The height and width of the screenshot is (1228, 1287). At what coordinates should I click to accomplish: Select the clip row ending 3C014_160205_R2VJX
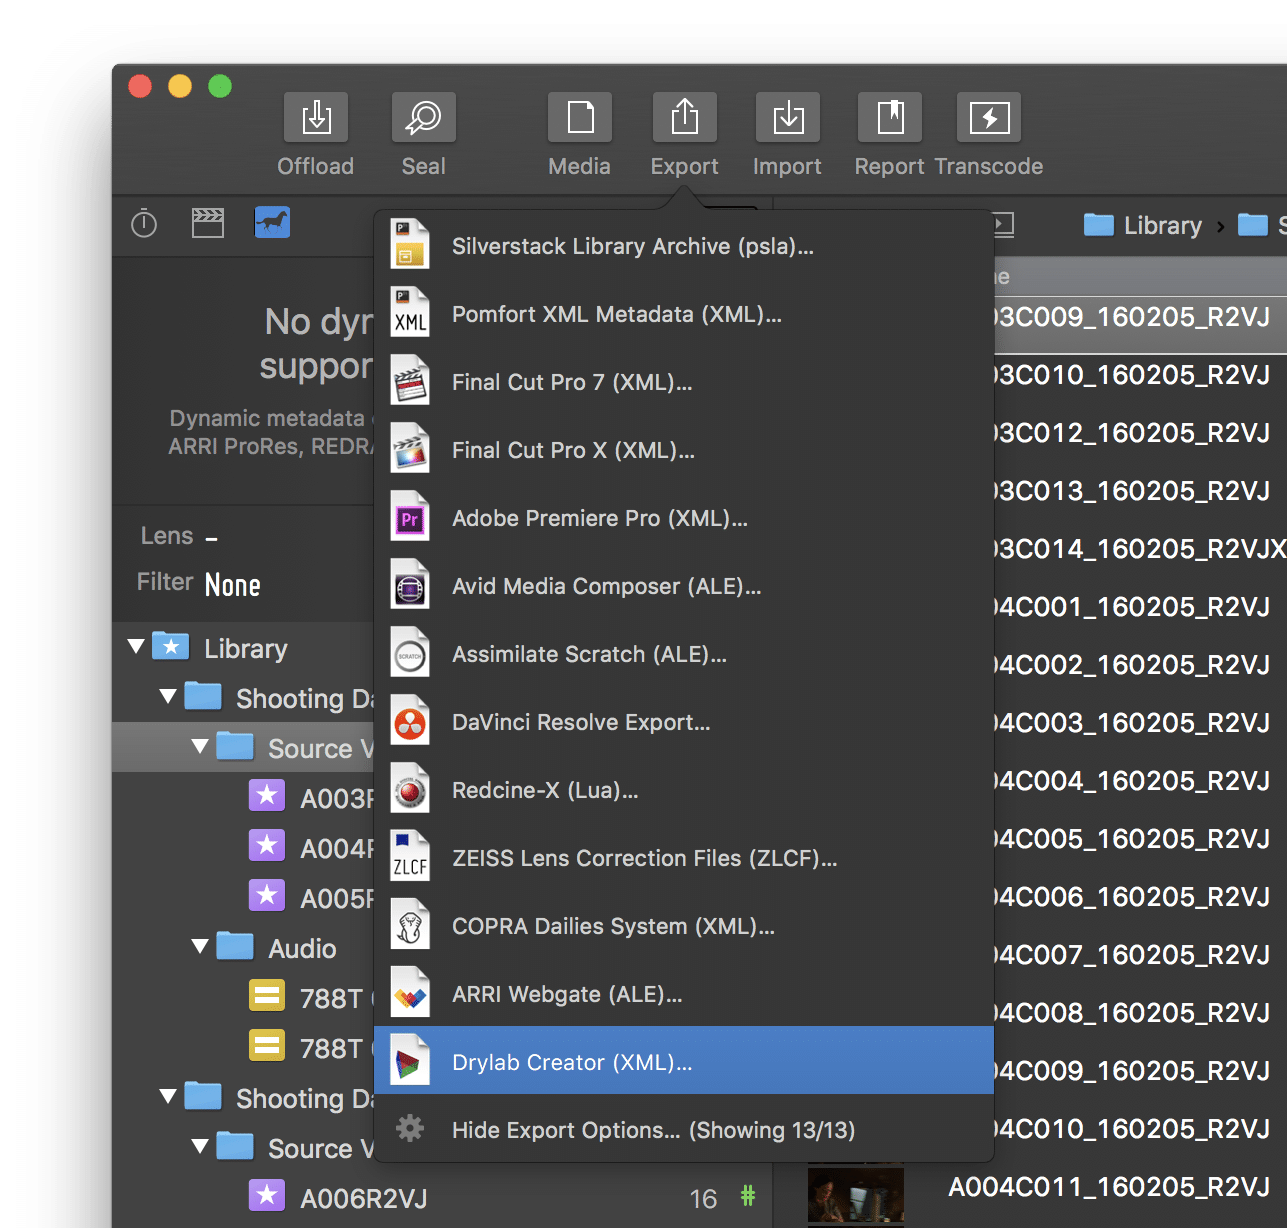(x=1140, y=549)
